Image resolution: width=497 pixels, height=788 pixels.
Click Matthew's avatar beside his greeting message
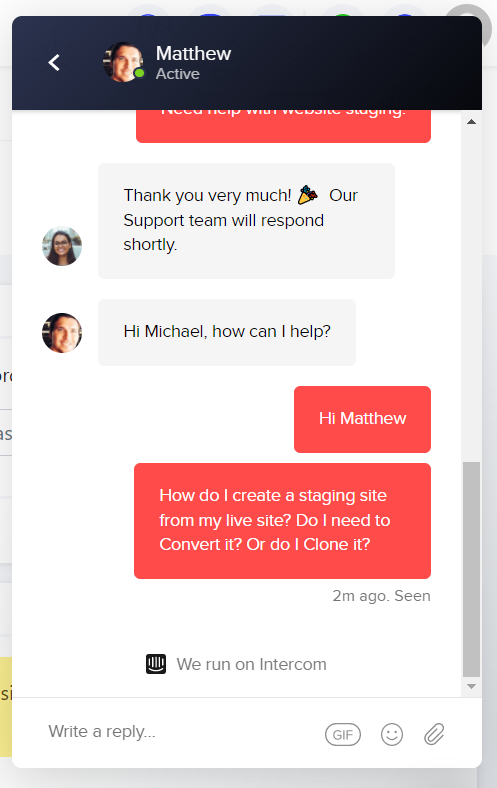point(62,333)
